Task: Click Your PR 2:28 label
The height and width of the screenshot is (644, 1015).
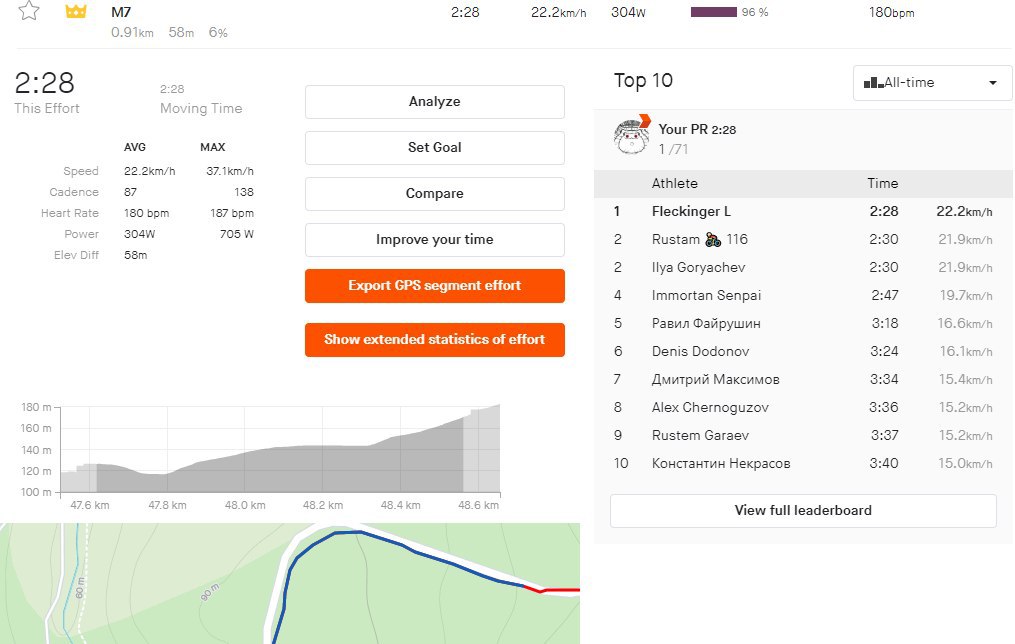Action: (697, 129)
